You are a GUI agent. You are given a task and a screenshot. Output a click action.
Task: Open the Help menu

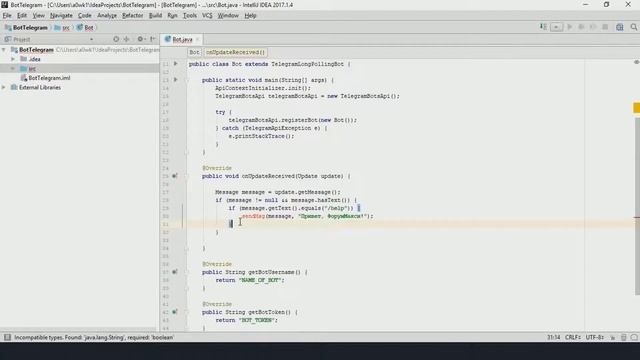pyautogui.click(x=250, y=16)
